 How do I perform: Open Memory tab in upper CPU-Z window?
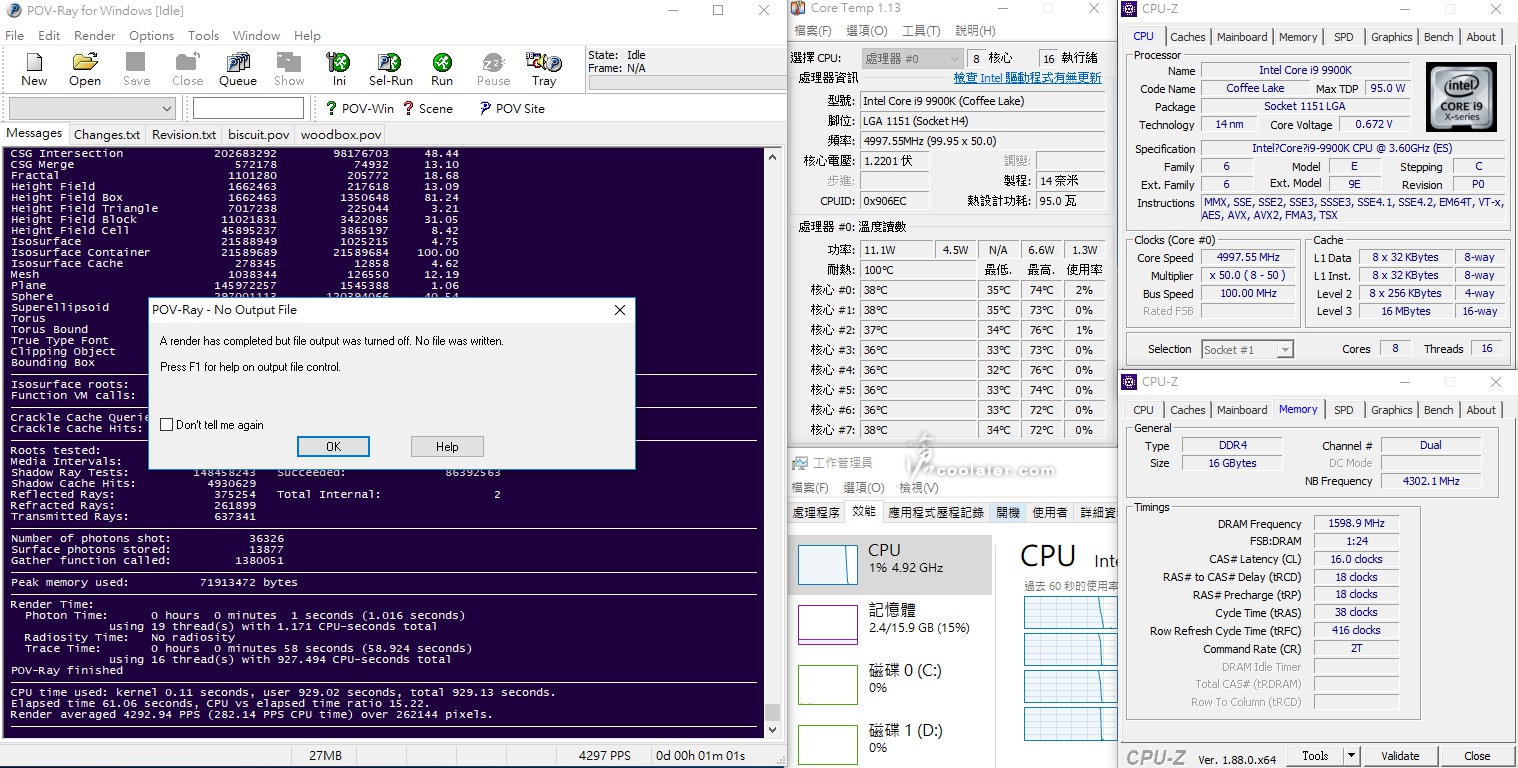pos(1298,37)
